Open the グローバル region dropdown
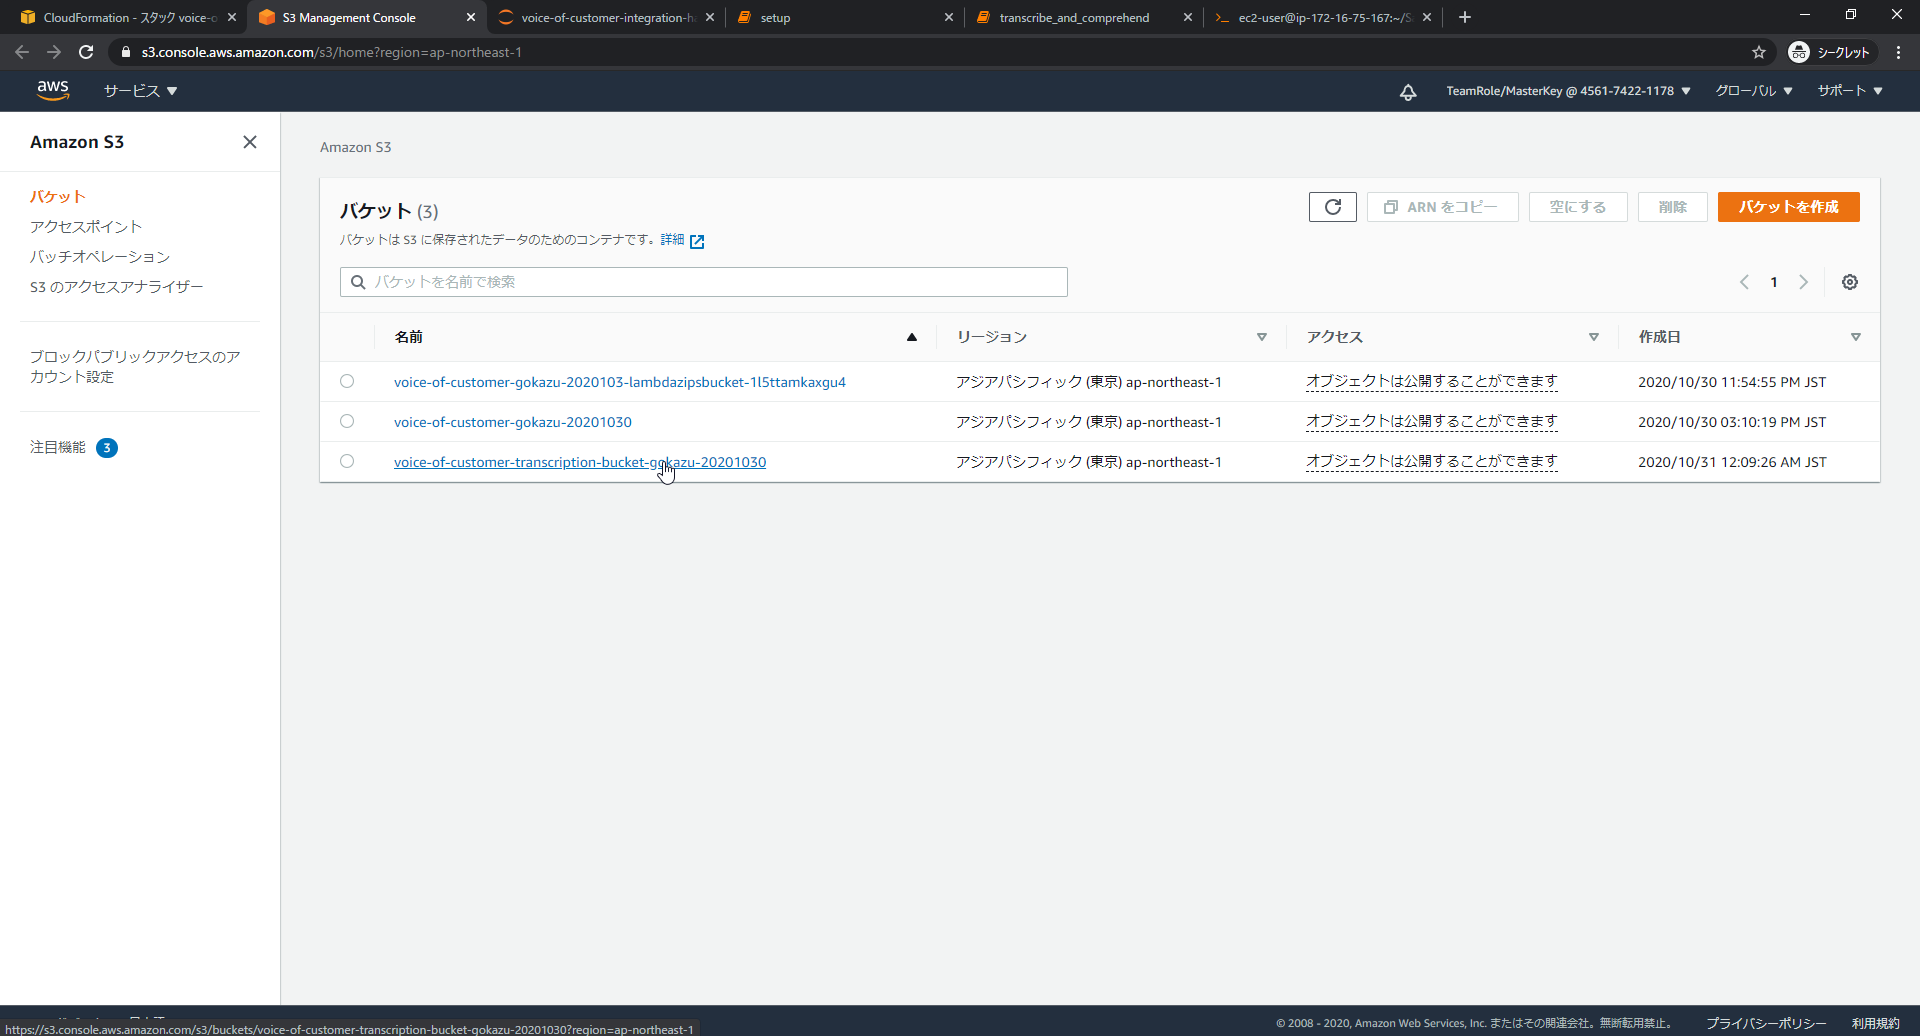Viewport: 1920px width, 1036px height. click(x=1754, y=91)
